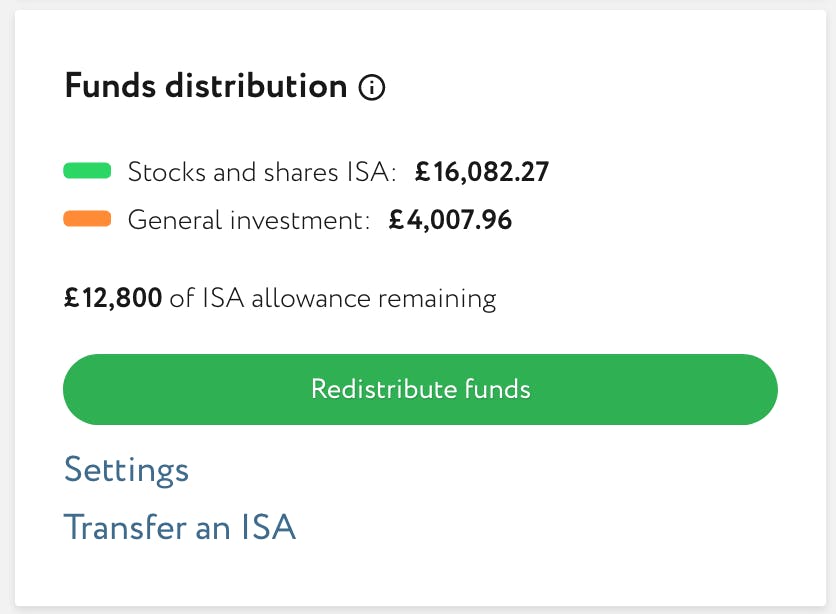
Task: Click the bold £12,800 allowance amount
Action: click(x=113, y=298)
